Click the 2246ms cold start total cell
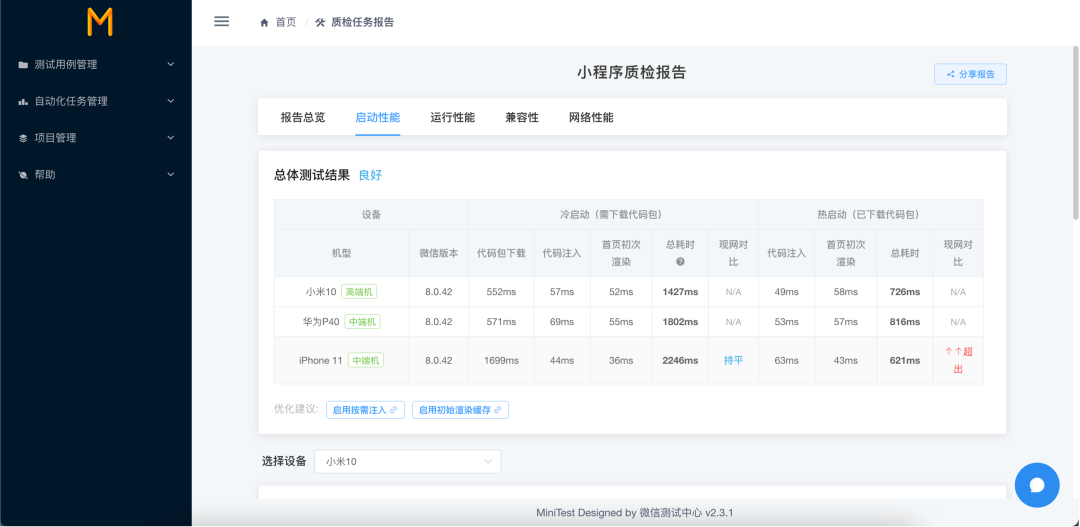The width and height of the screenshot is (1080, 527). tap(681, 360)
